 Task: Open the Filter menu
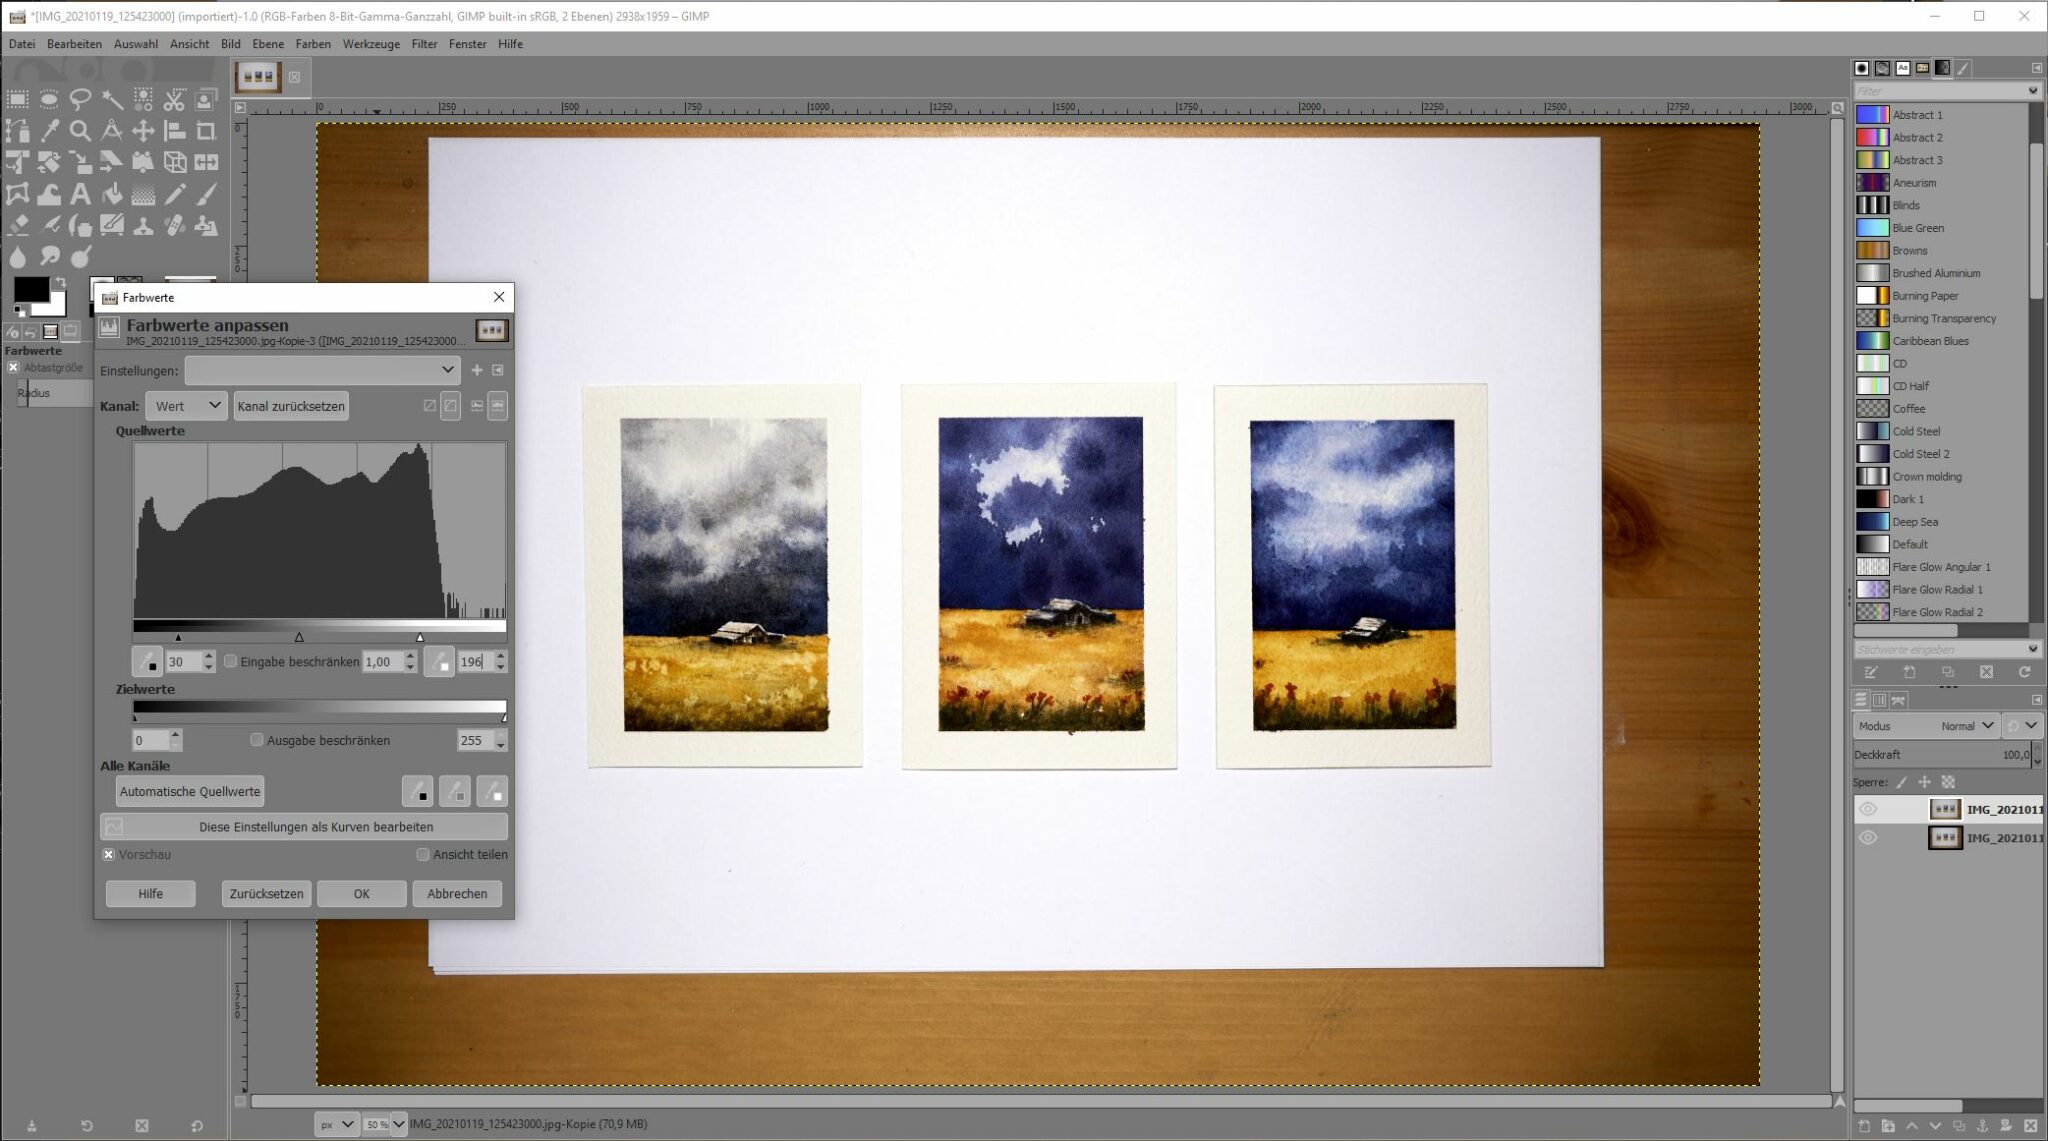point(424,44)
